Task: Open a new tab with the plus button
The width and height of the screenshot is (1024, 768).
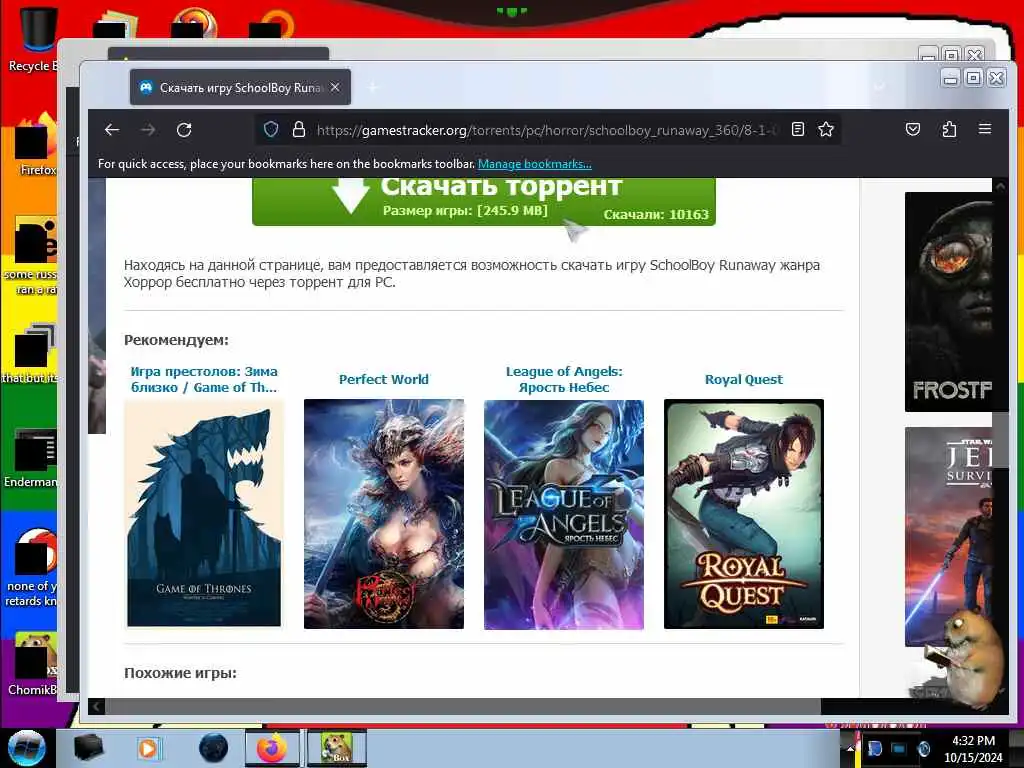Action: pyautogui.click(x=373, y=87)
